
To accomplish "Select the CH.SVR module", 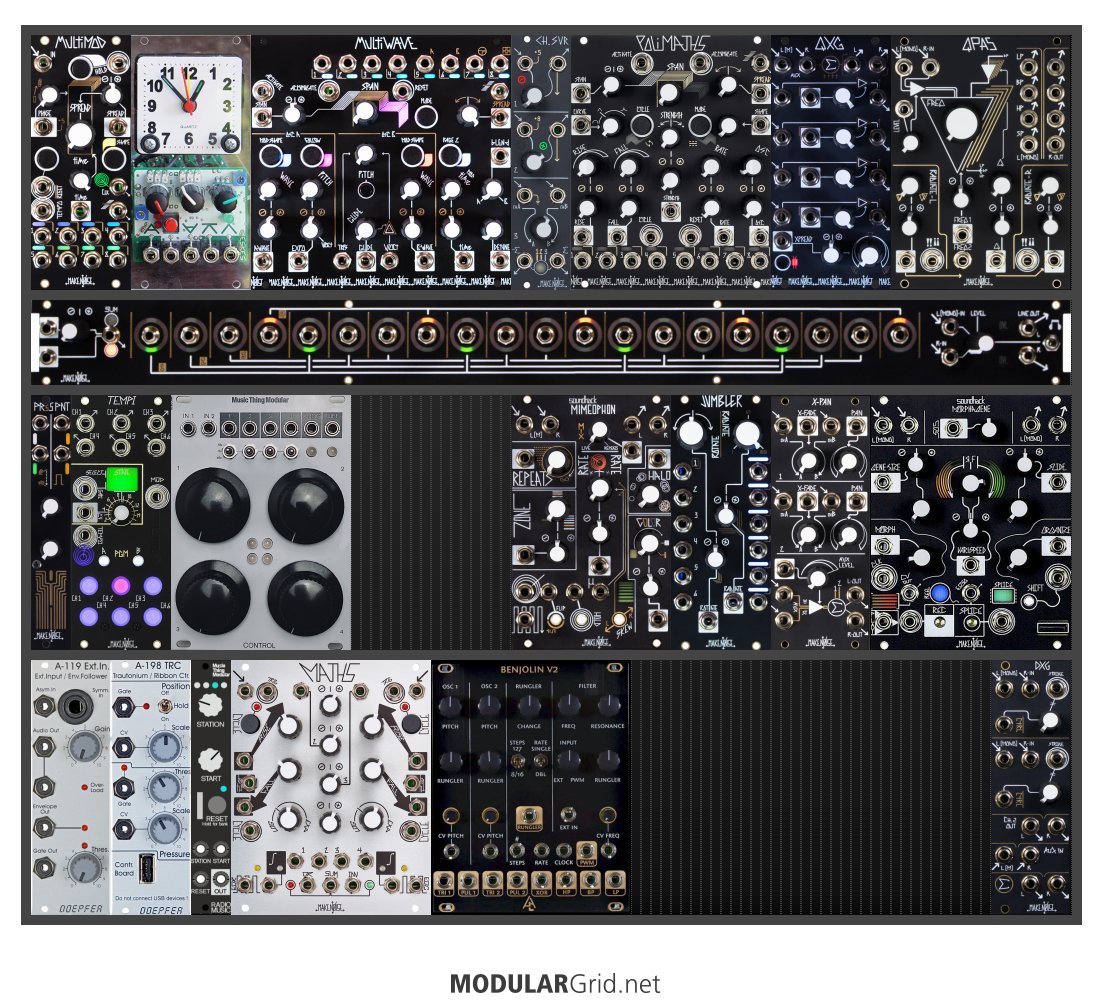I will pyautogui.click(x=541, y=162).
